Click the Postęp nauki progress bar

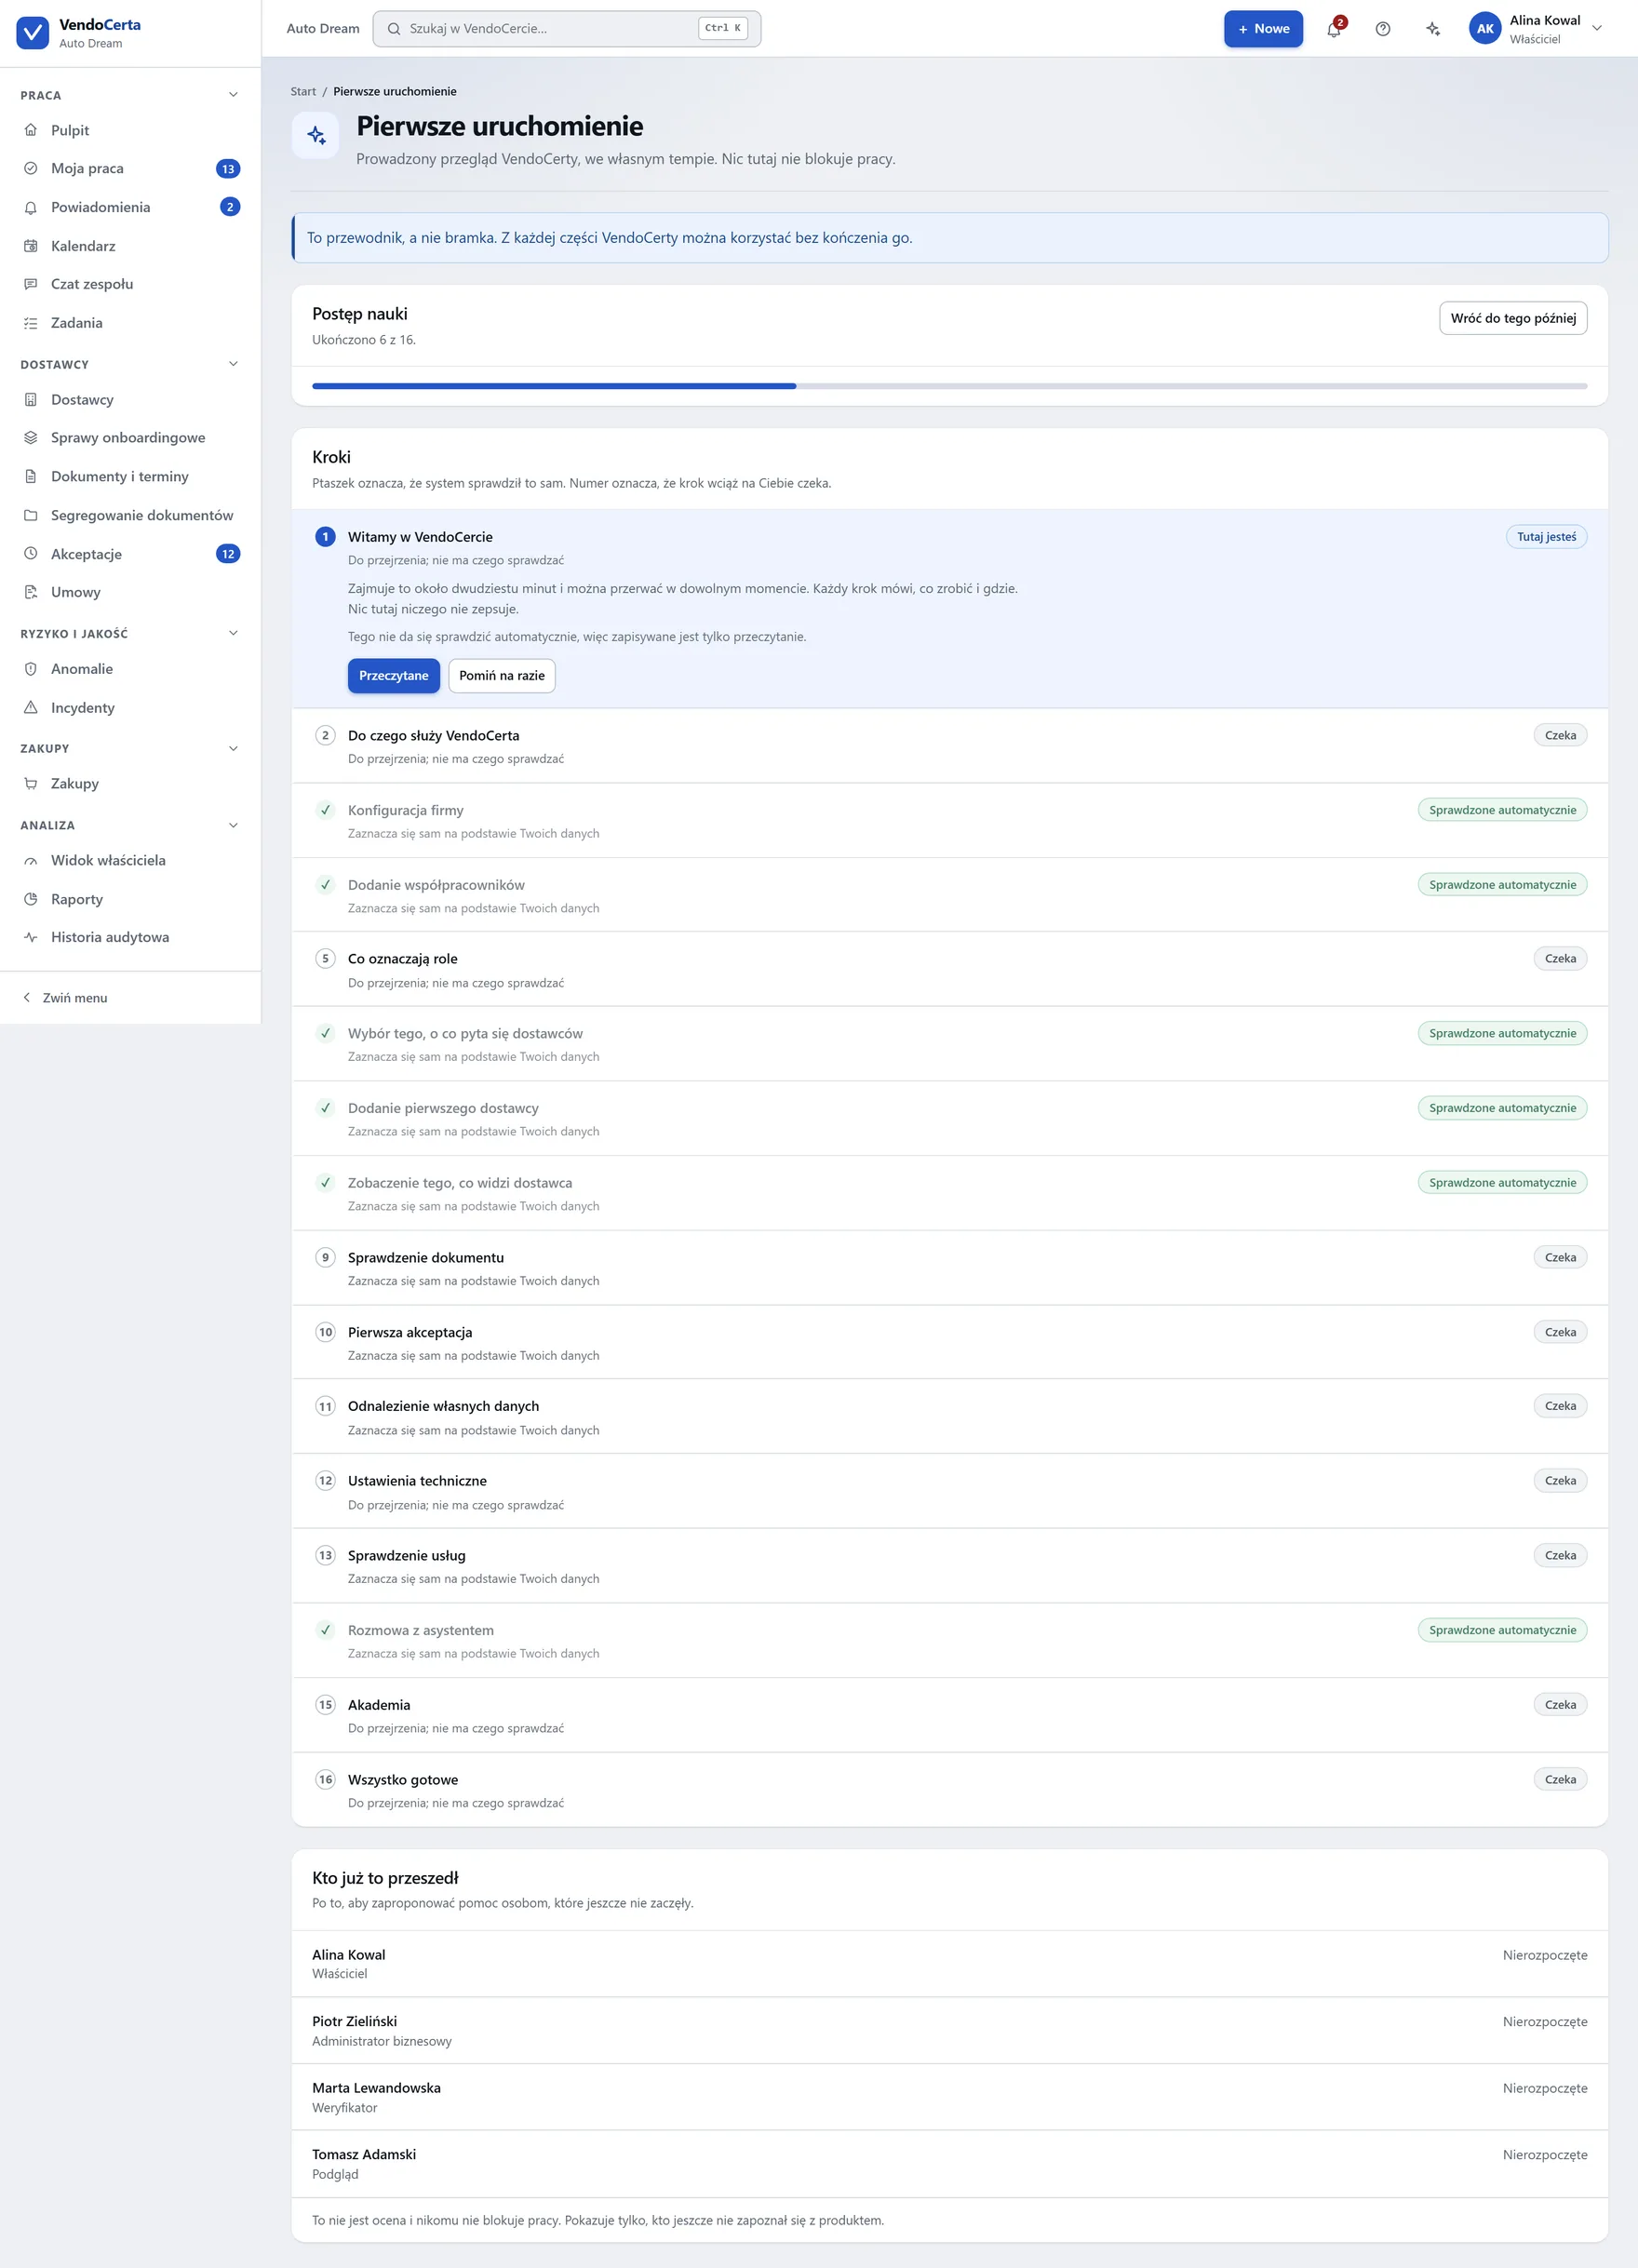pos(949,386)
